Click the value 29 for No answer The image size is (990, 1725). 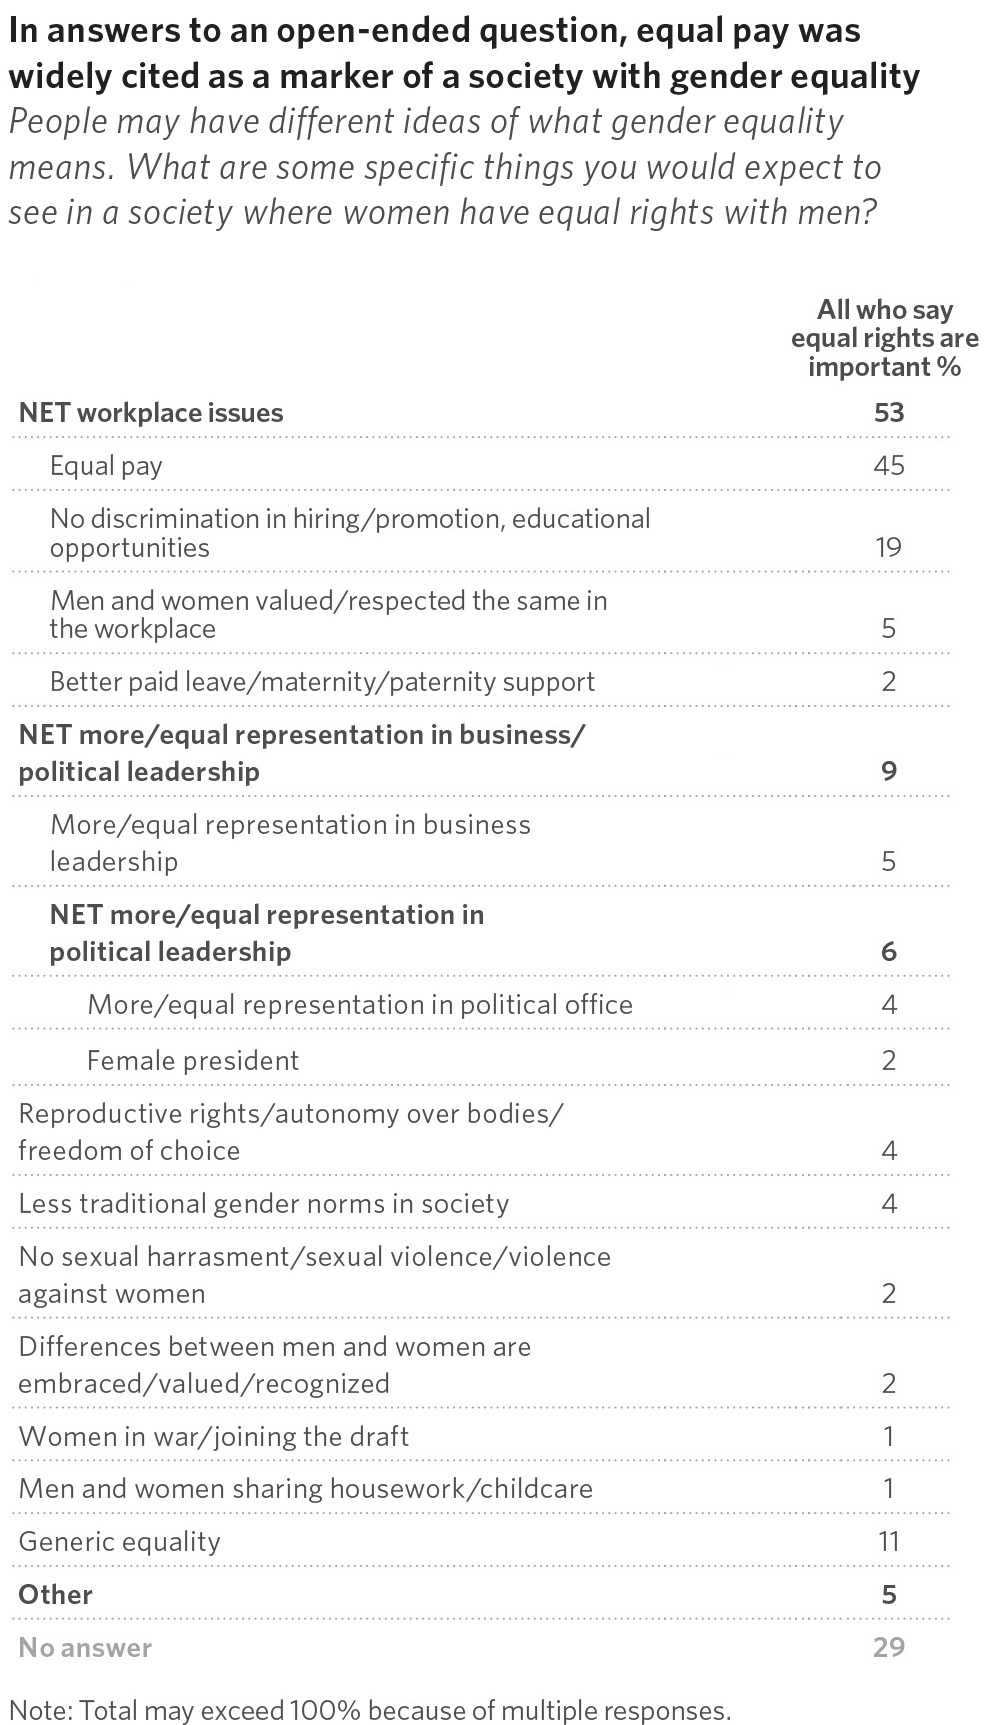889,1648
